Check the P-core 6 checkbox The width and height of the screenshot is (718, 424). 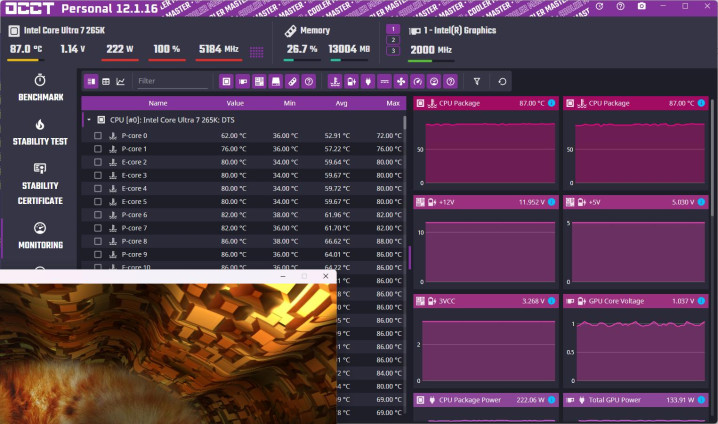[98, 215]
